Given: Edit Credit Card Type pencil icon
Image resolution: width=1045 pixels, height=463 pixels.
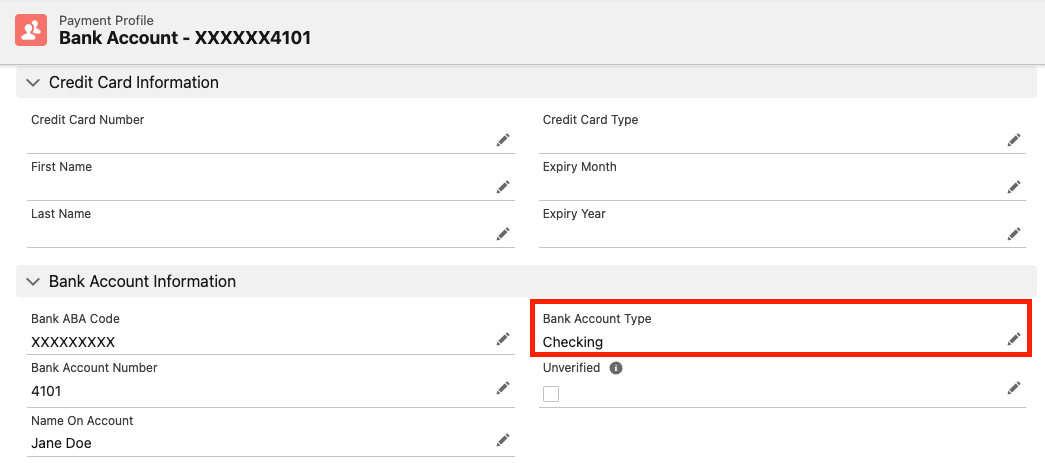Looking at the screenshot, I should (1014, 140).
